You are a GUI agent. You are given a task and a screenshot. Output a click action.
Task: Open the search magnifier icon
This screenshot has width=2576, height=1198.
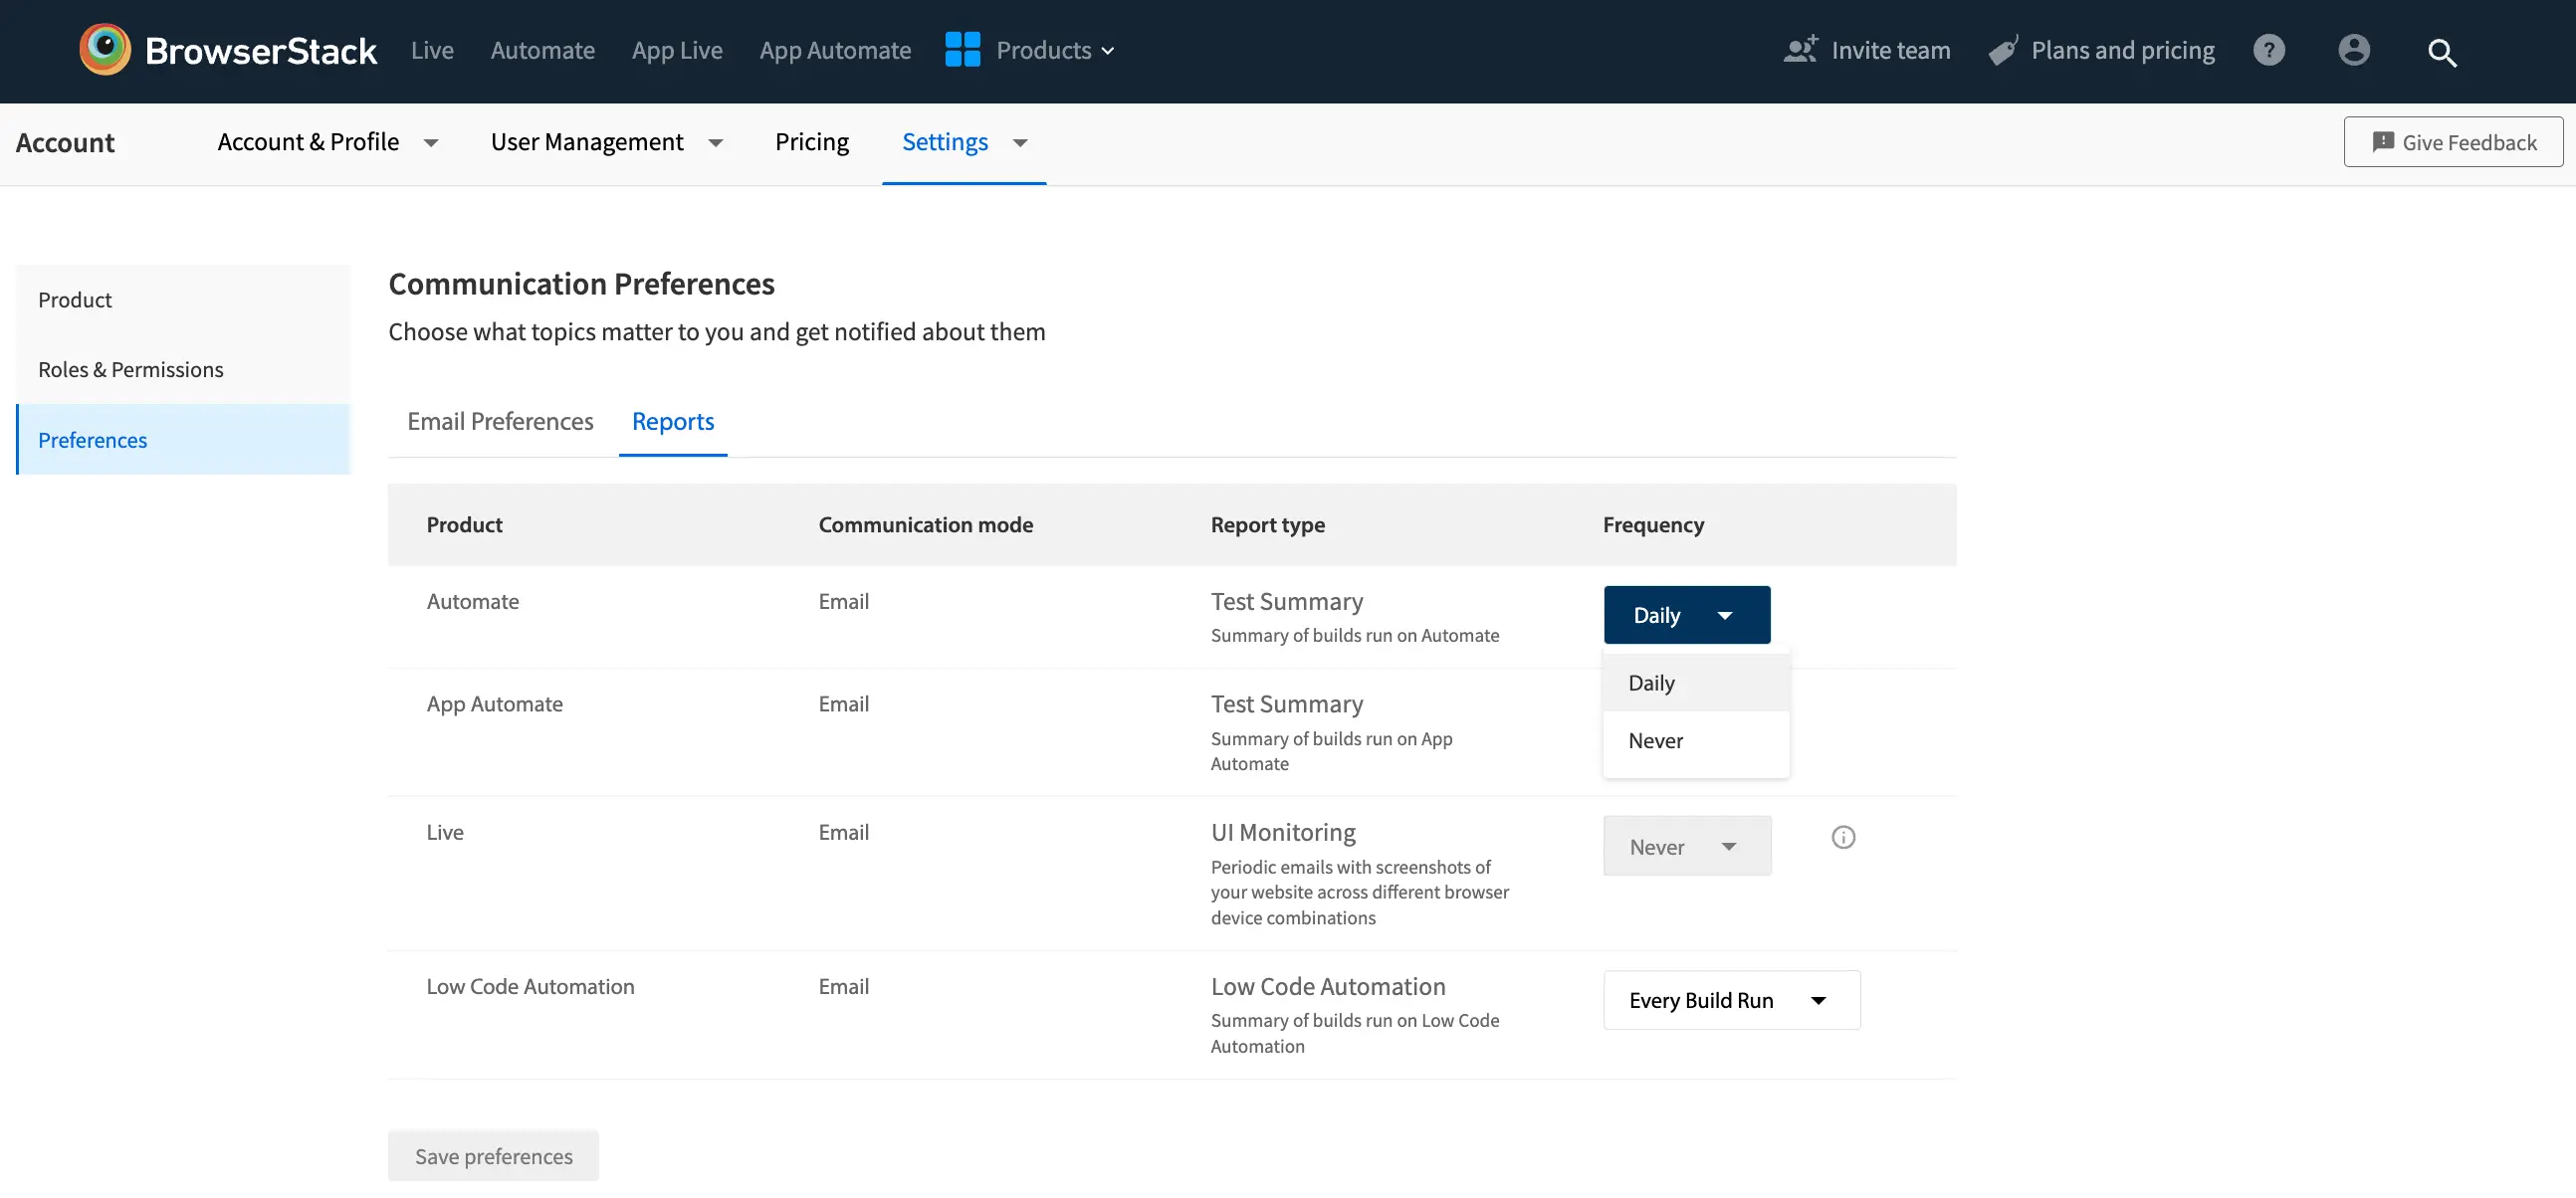2441,52
